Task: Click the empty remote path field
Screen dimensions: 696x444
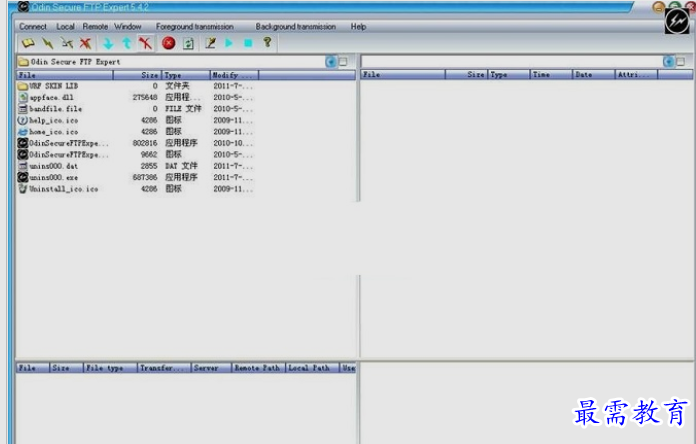Action: coord(512,62)
